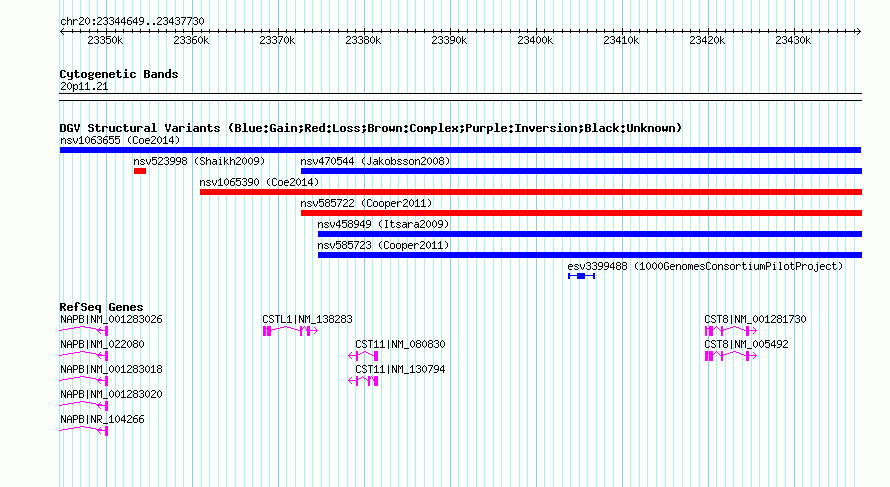Click the DGV Structural Variants track title

pos(371,128)
